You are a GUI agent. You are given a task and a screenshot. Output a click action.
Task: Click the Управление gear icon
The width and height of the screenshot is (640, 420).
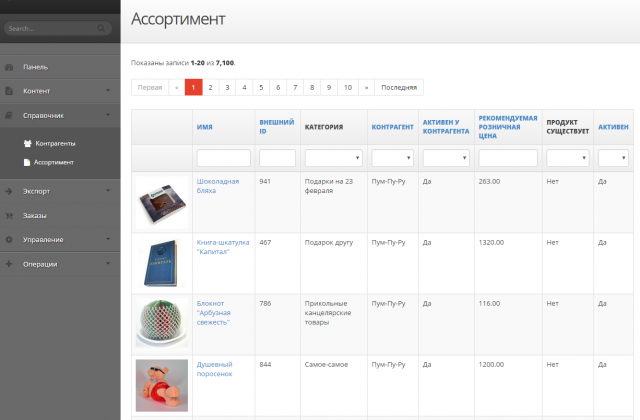(x=9, y=239)
